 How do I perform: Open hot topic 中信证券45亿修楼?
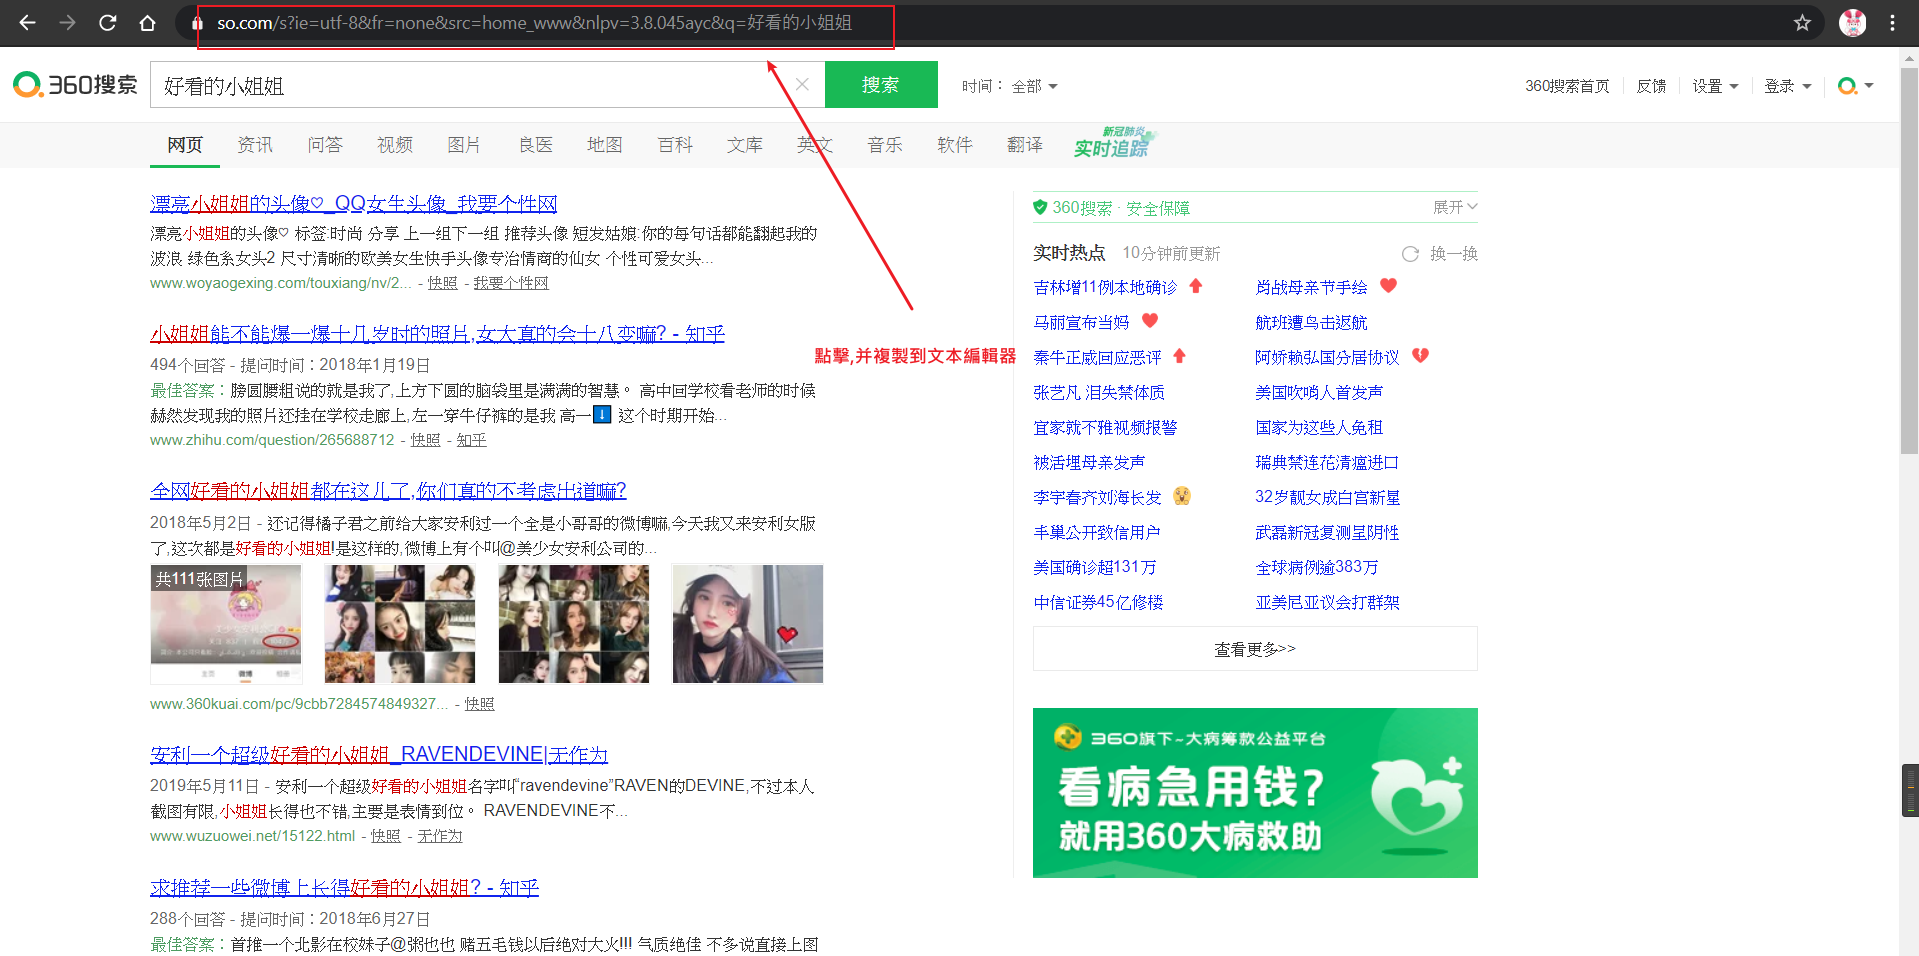tap(1098, 602)
